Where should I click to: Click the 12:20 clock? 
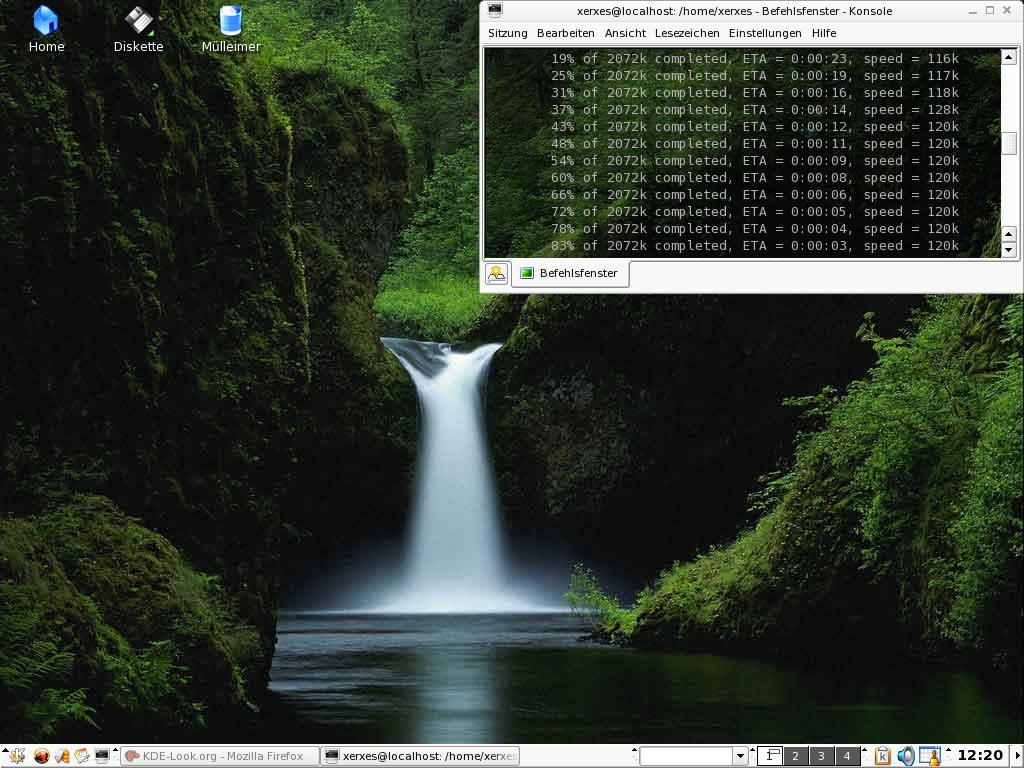pos(980,756)
